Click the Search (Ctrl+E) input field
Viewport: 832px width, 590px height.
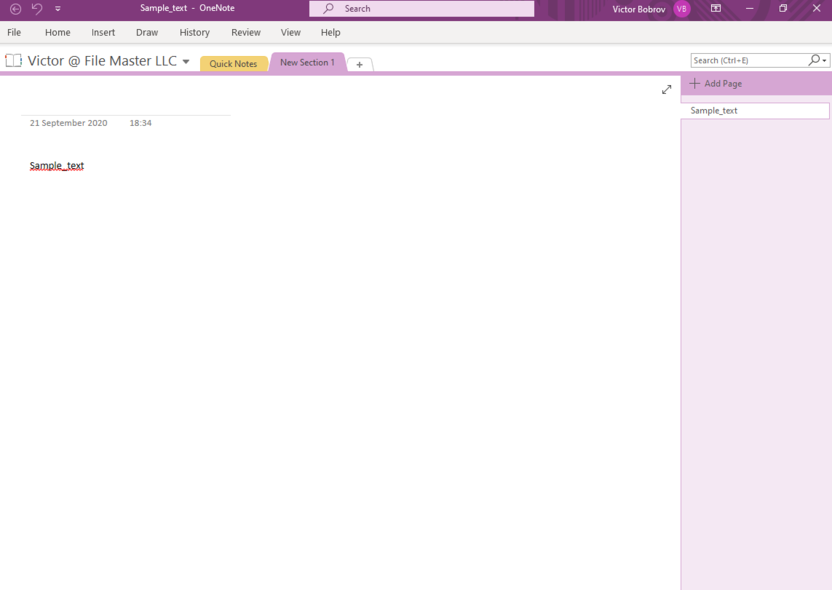(748, 61)
